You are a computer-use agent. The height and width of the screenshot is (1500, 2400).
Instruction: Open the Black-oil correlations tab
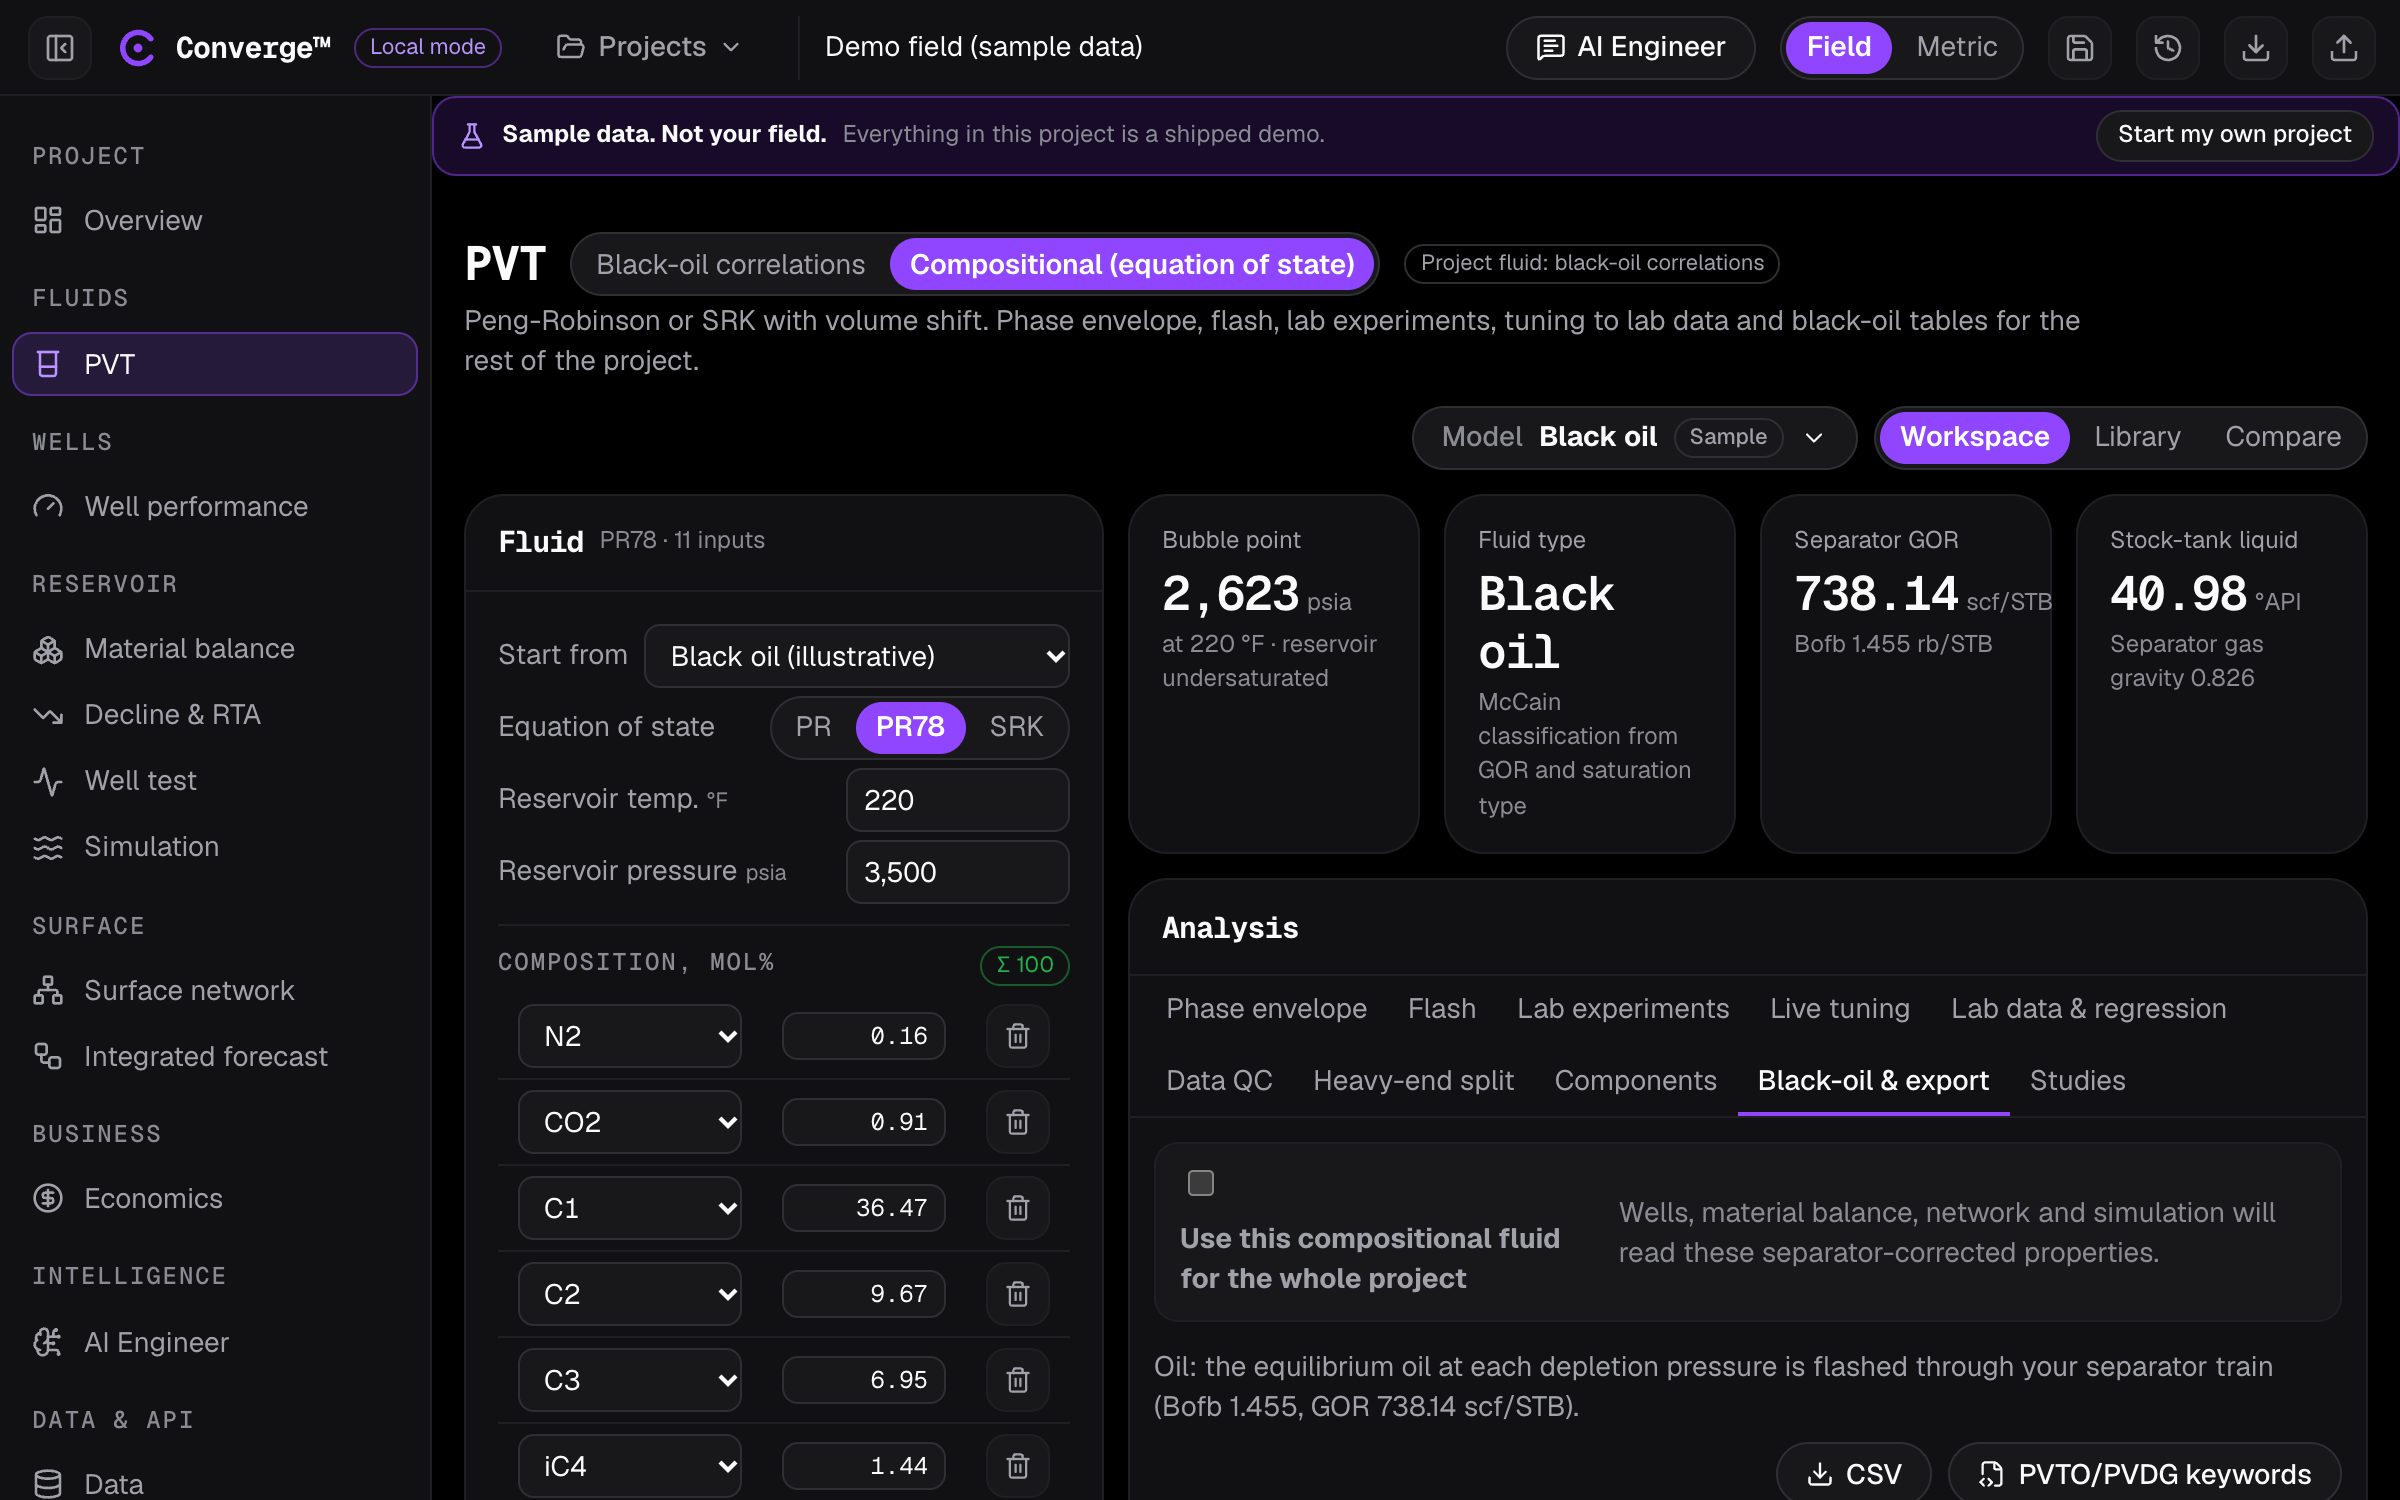(730, 264)
